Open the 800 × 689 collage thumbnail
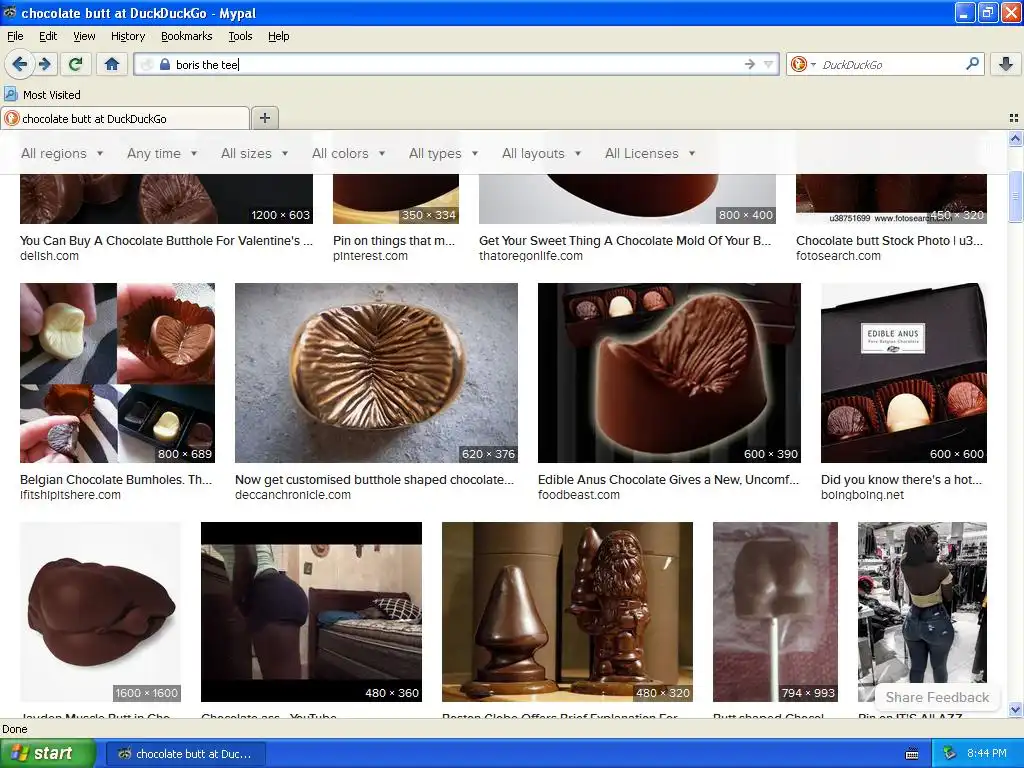 [118, 373]
